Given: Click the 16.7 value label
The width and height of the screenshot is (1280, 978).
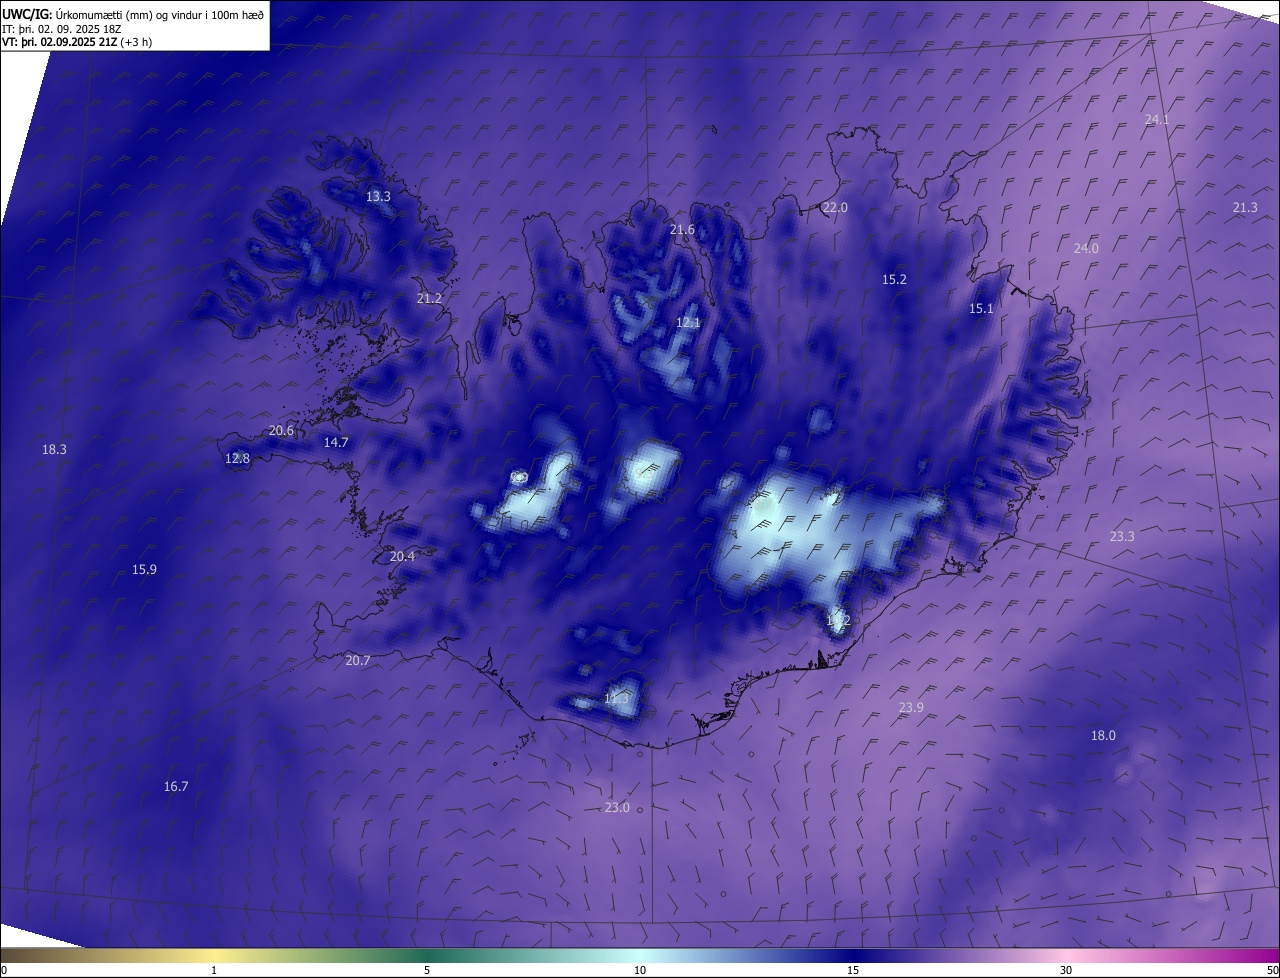Looking at the screenshot, I should [176, 787].
